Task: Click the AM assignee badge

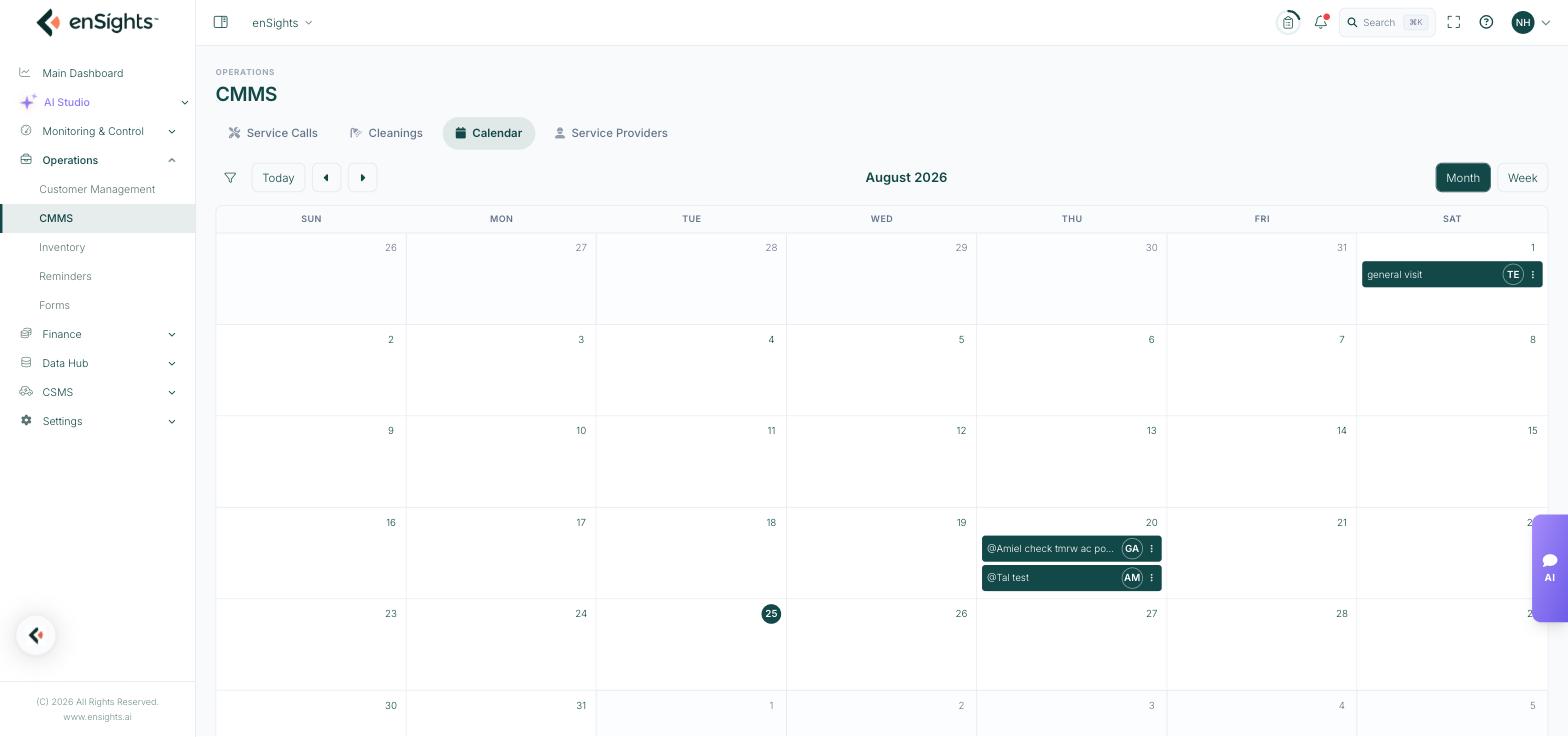Action: 1132,577
